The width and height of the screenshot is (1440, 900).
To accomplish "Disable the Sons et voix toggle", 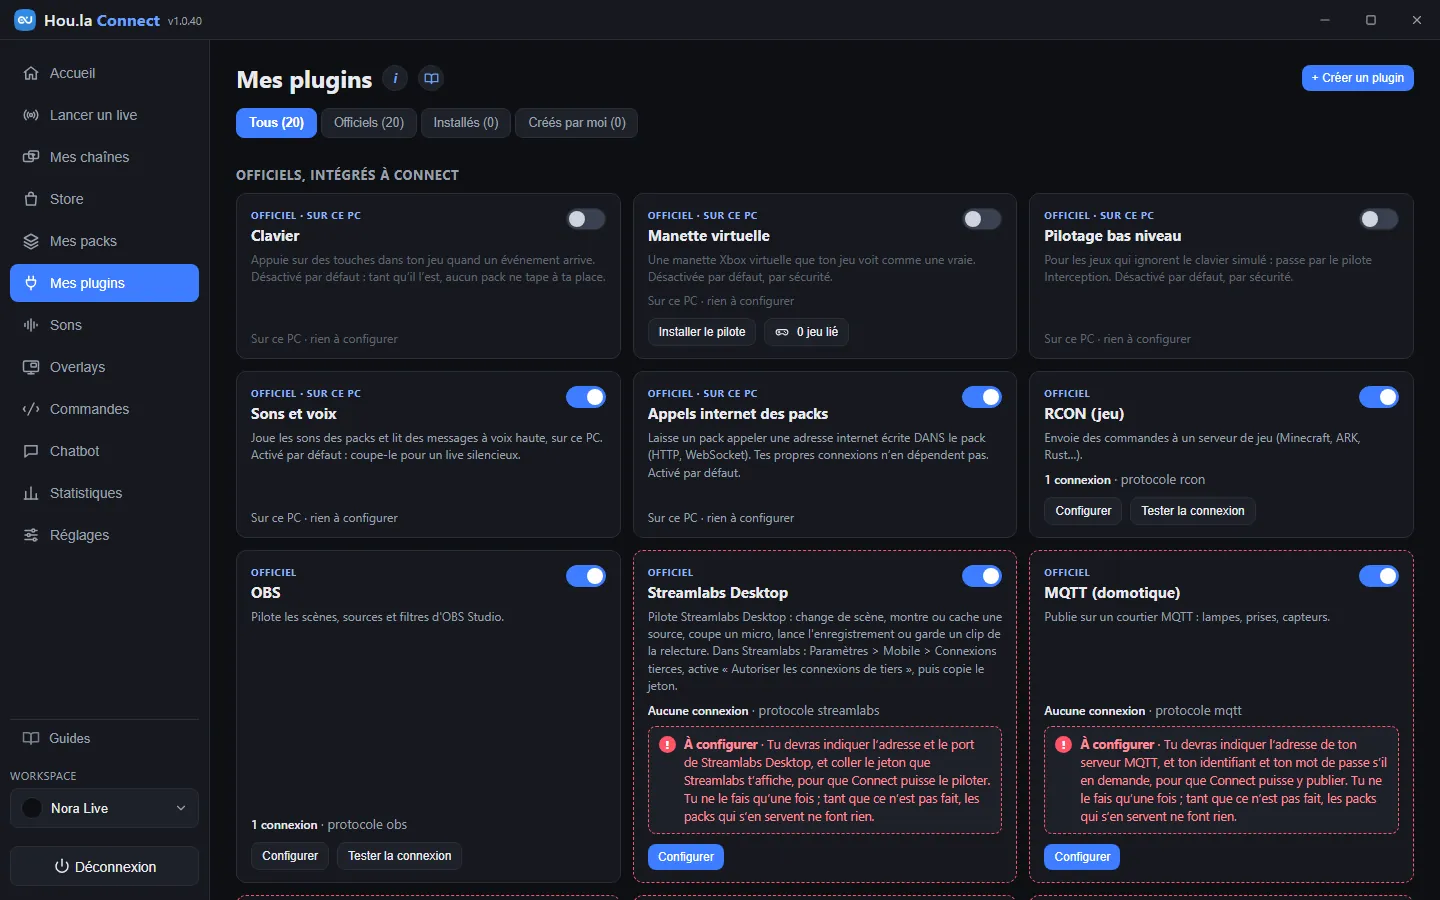I will [x=586, y=397].
